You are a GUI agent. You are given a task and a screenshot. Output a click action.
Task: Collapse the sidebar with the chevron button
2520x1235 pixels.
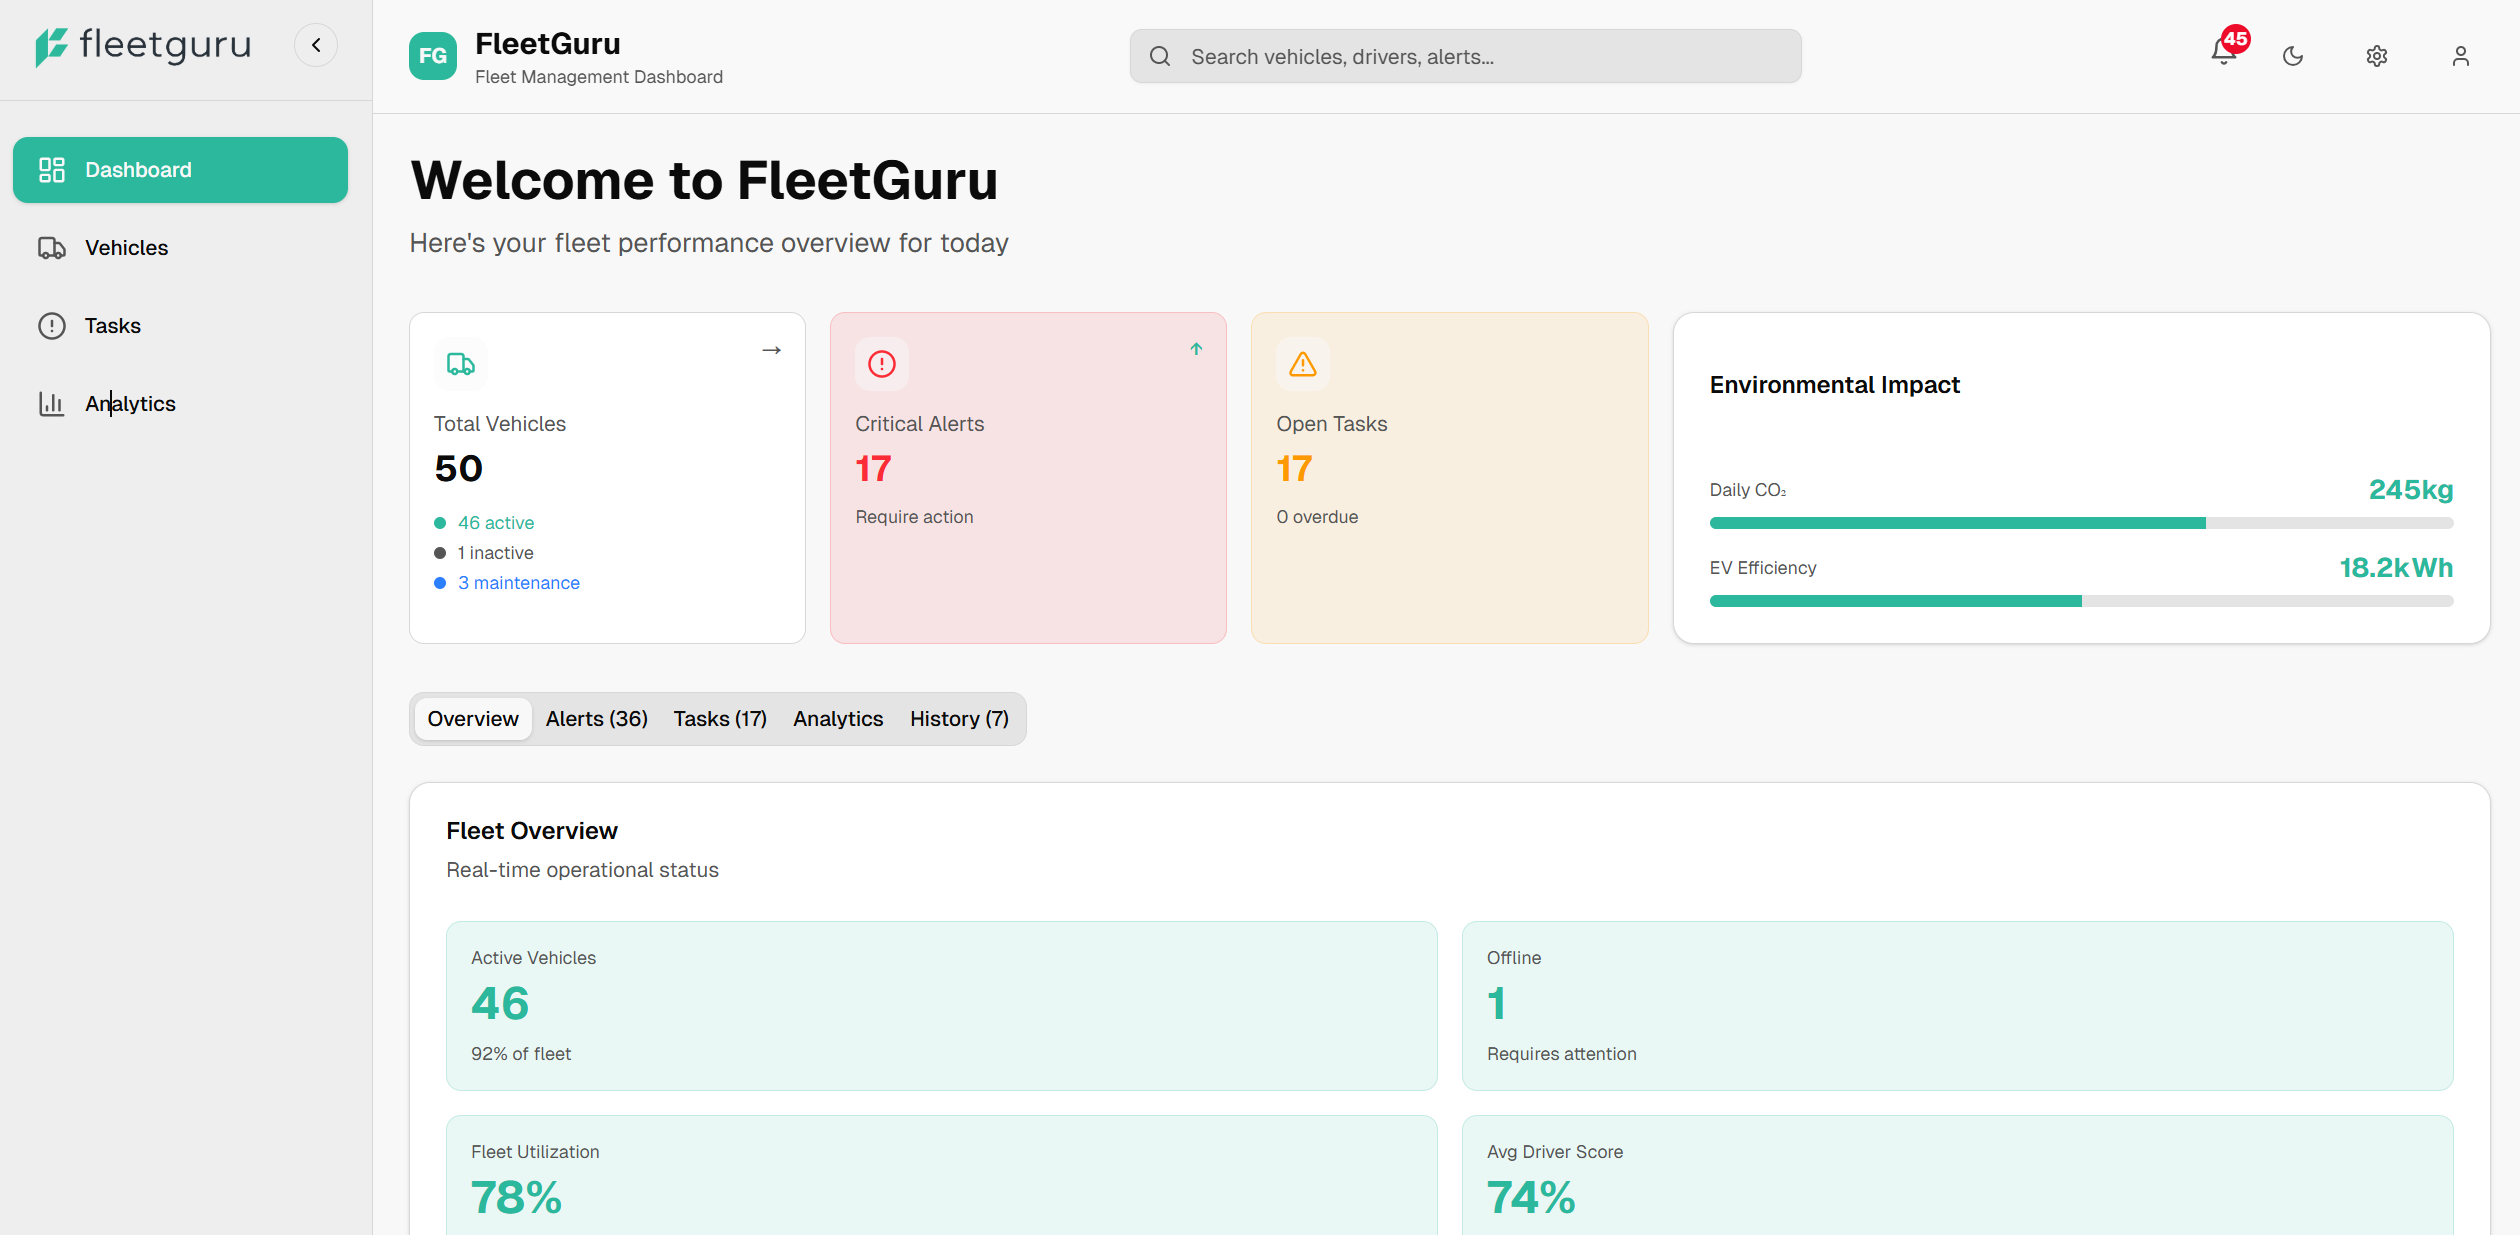point(316,44)
